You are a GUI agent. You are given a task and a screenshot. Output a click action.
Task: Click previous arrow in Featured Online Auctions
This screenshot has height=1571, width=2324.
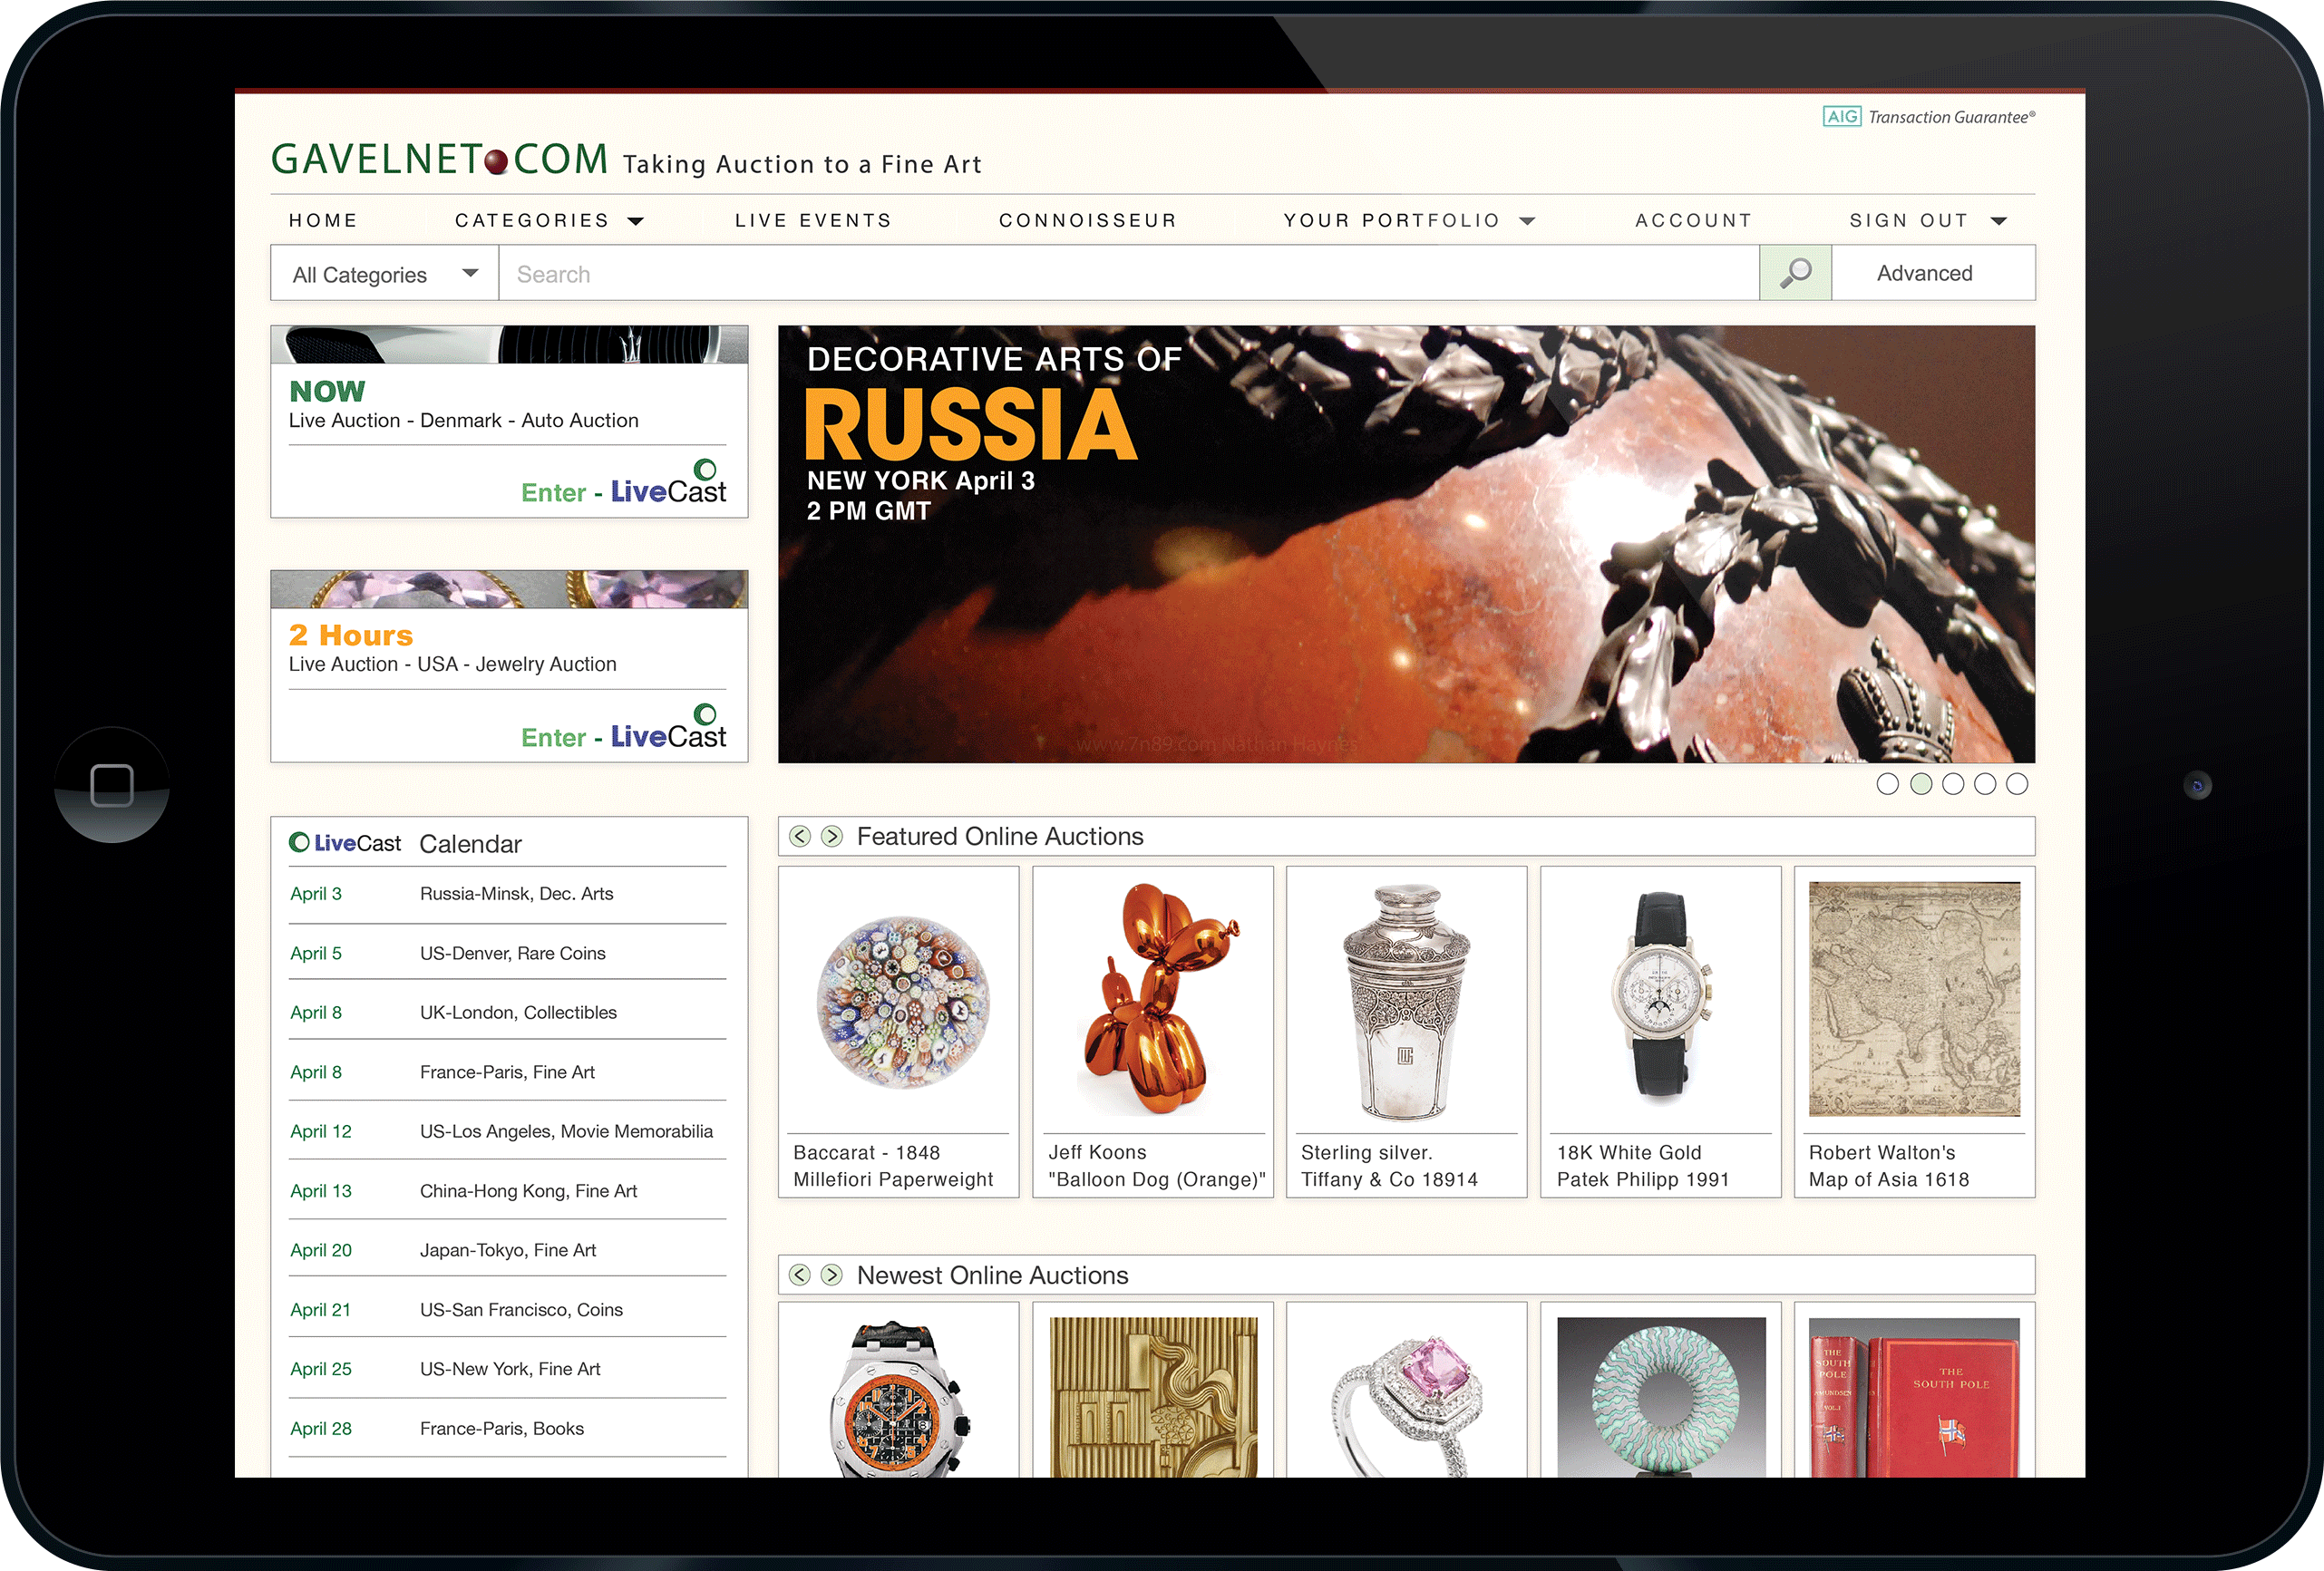pyautogui.click(x=799, y=836)
